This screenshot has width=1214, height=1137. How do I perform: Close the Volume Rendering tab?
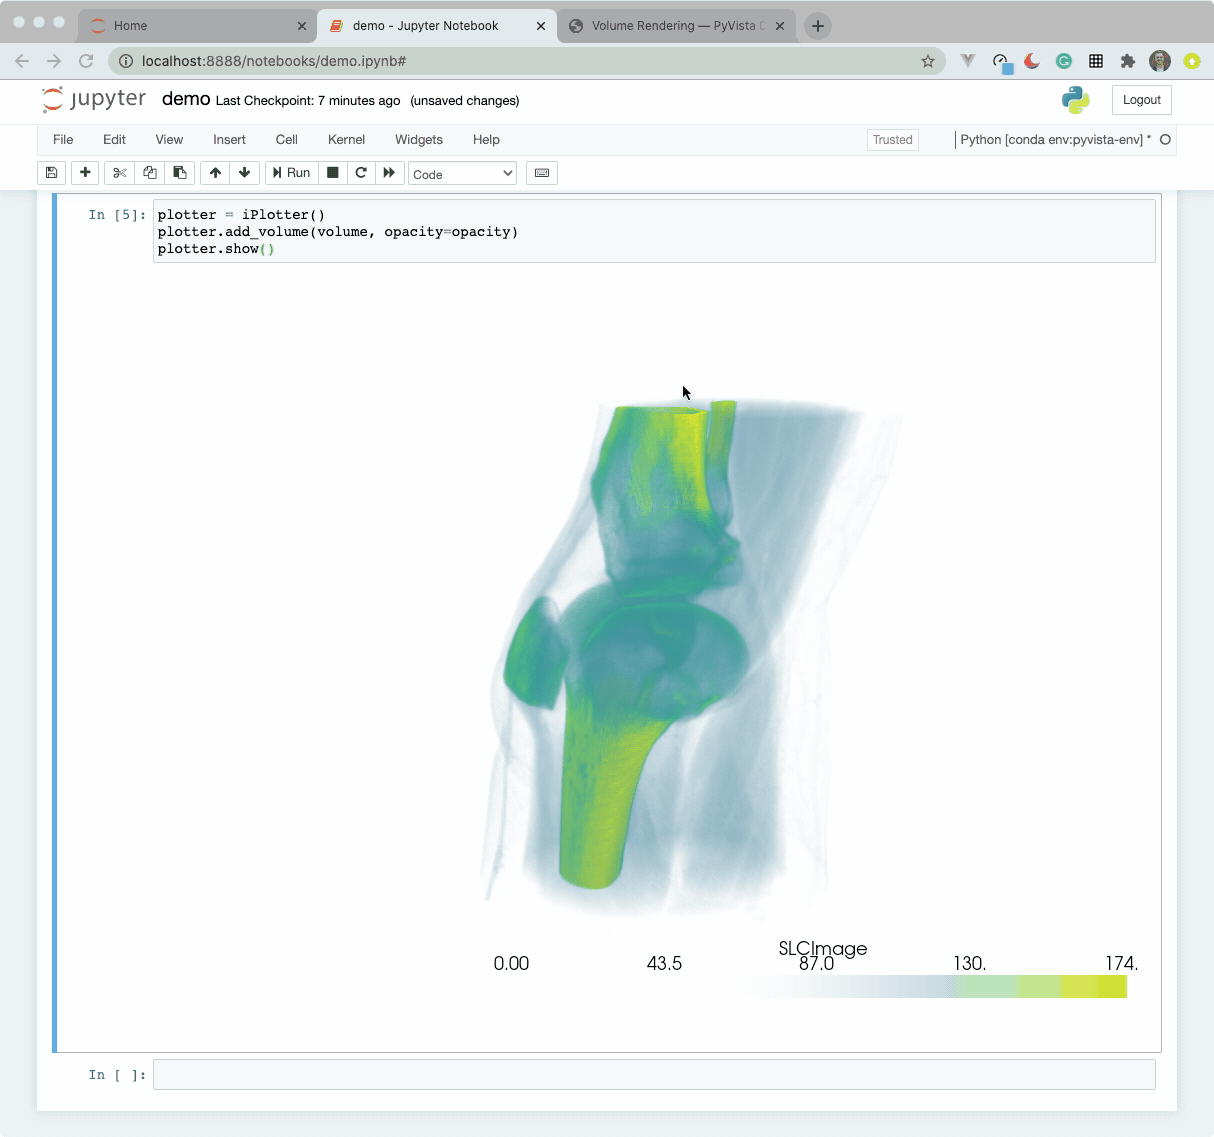coord(780,26)
